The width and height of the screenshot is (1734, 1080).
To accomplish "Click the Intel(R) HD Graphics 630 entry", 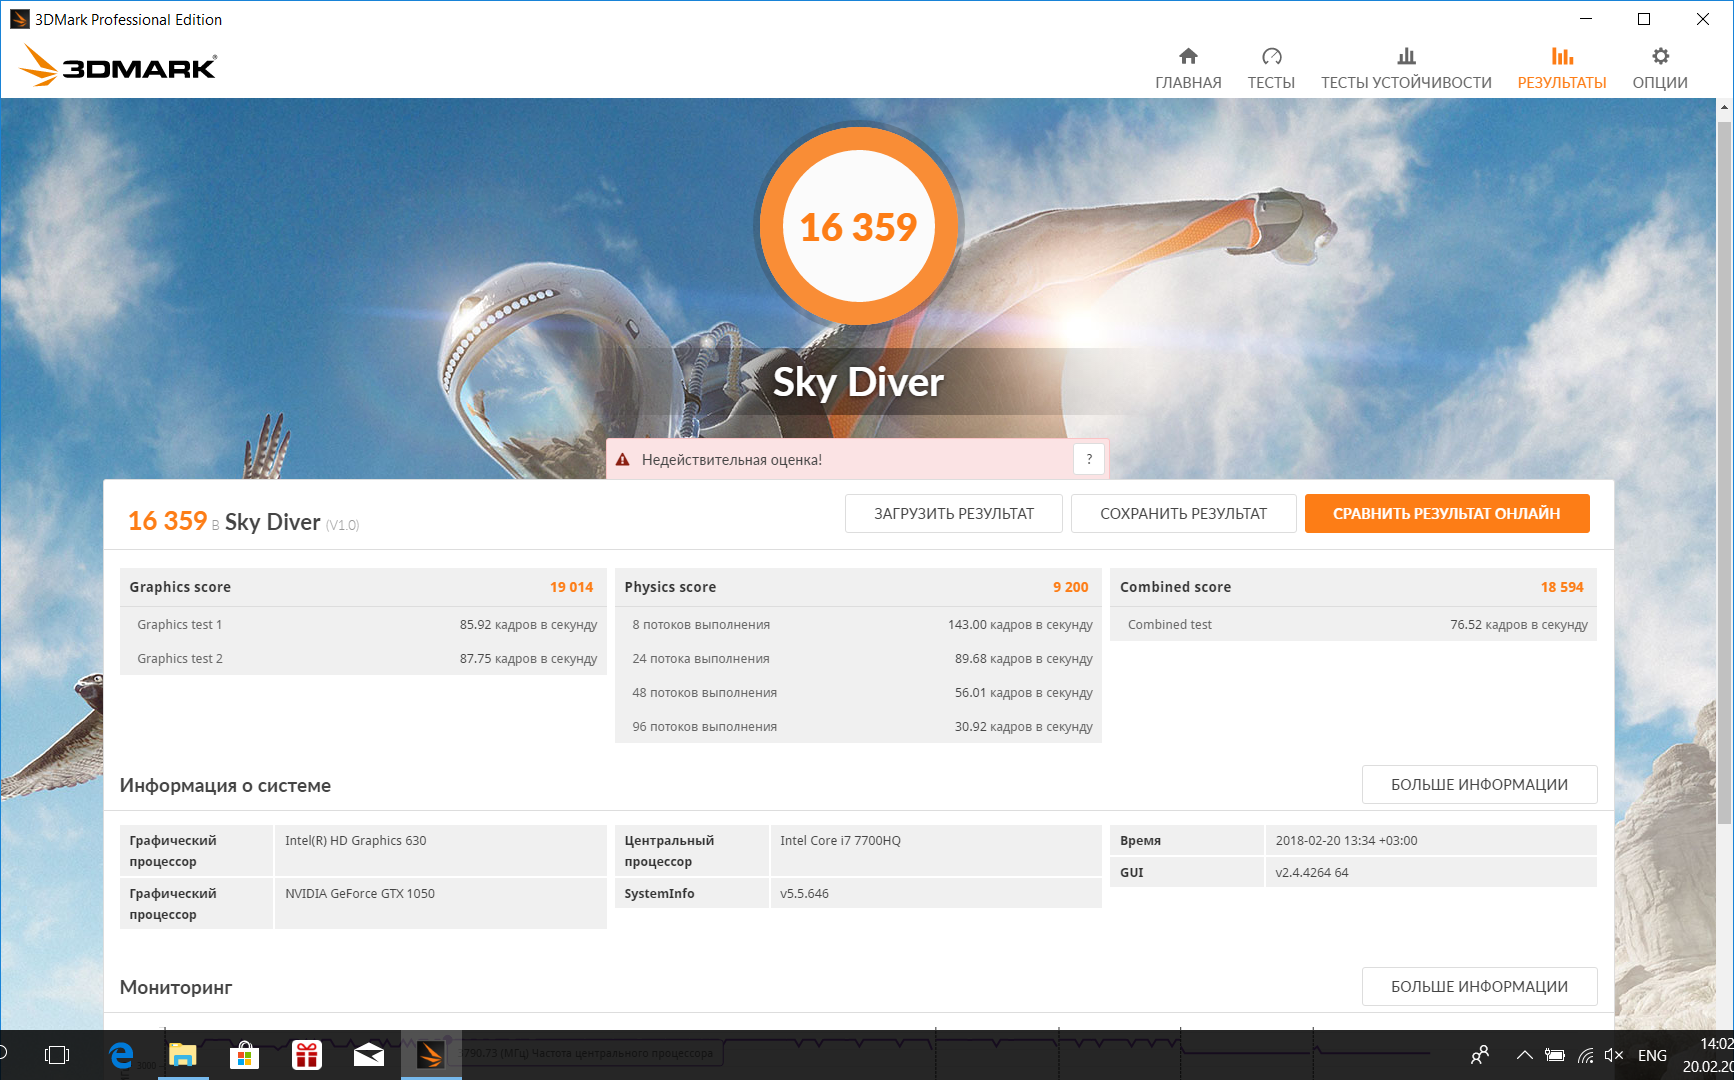I will coord(356,841).
